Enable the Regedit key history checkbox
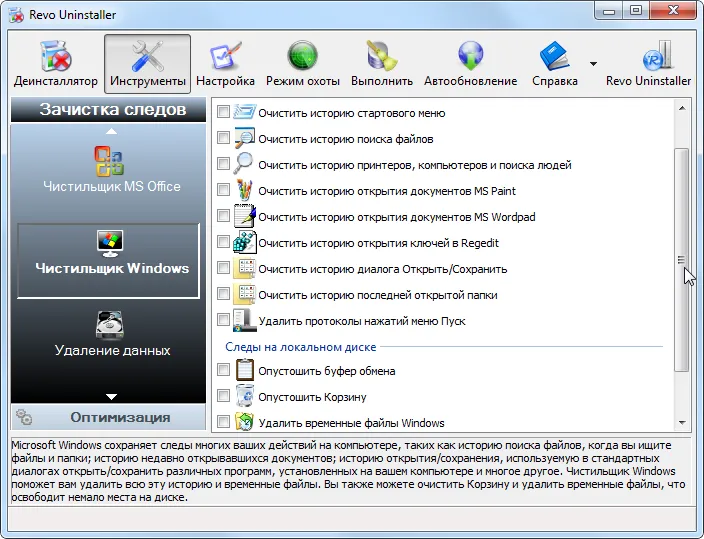The width and height of the screenshot is (704, 539). [223, 242]
